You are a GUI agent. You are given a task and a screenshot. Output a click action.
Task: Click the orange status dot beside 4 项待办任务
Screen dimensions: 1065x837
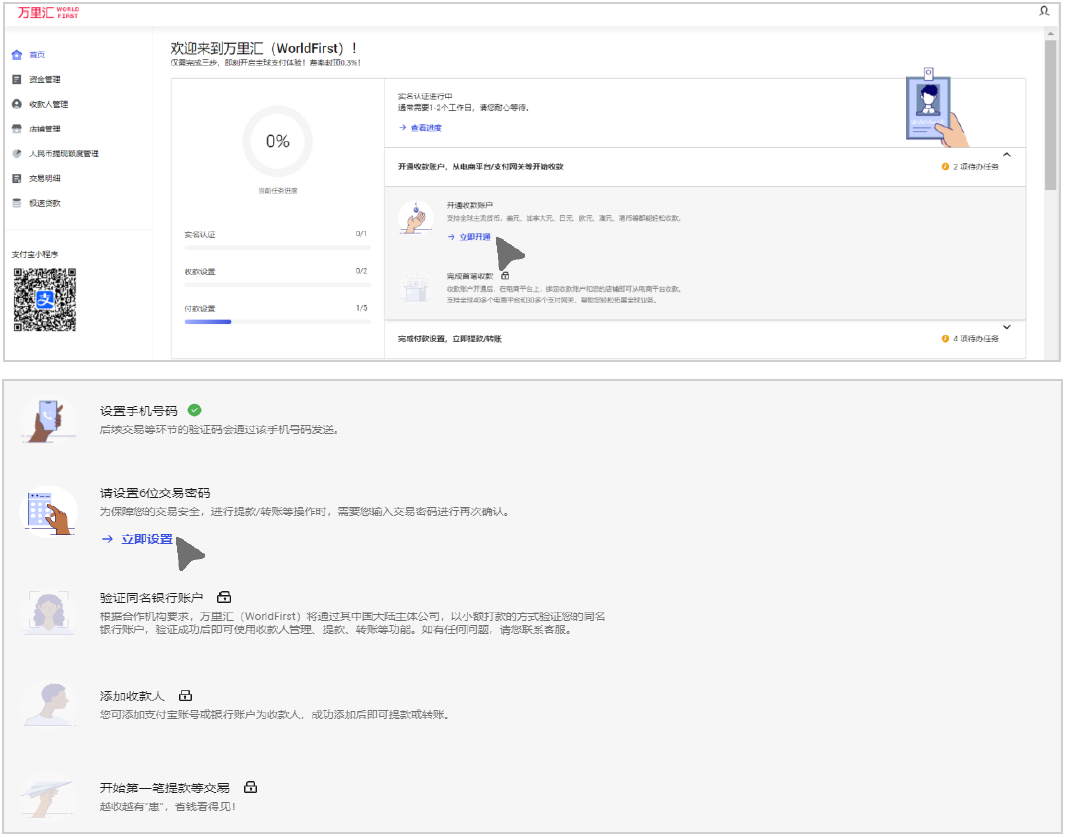[x=945, y=338]
